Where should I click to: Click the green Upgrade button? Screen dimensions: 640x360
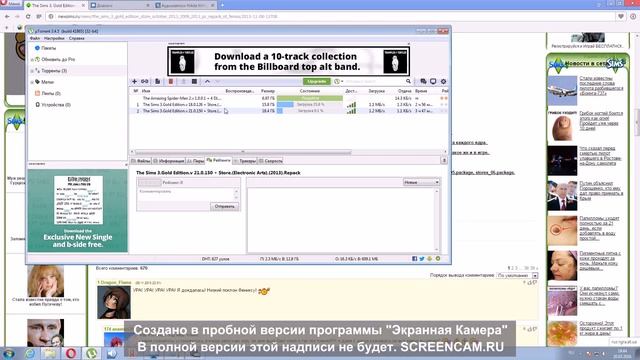pyautogui.click(x=317, y=81)
